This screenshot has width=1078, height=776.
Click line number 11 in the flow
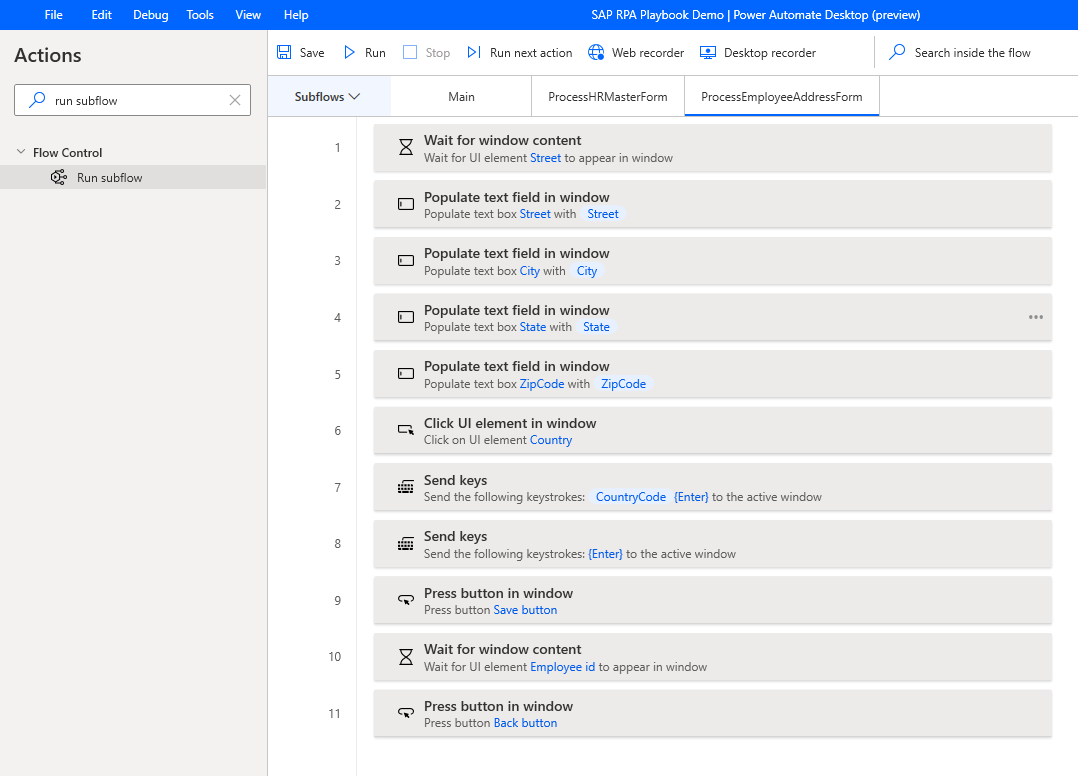click(x=334, y=713)
